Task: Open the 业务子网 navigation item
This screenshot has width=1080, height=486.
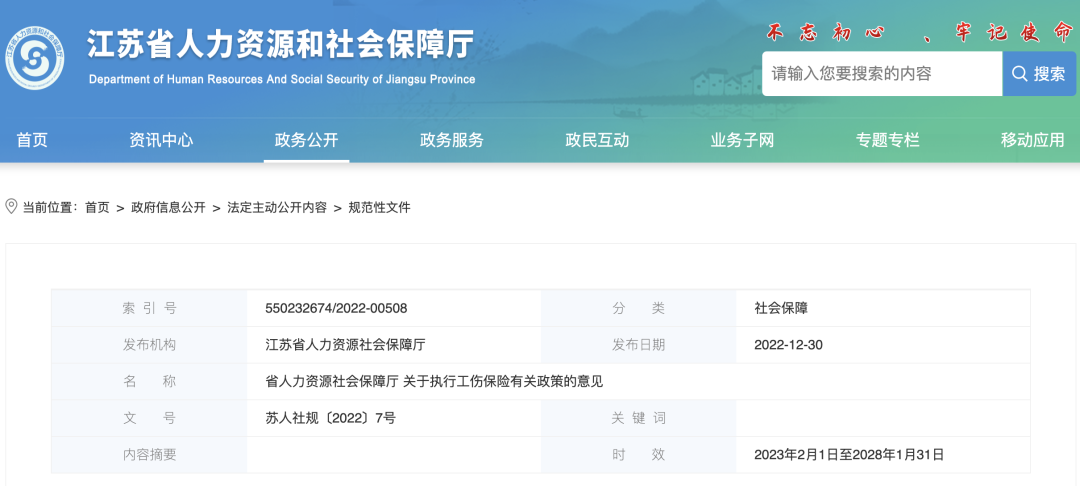Action: (742, 140)
